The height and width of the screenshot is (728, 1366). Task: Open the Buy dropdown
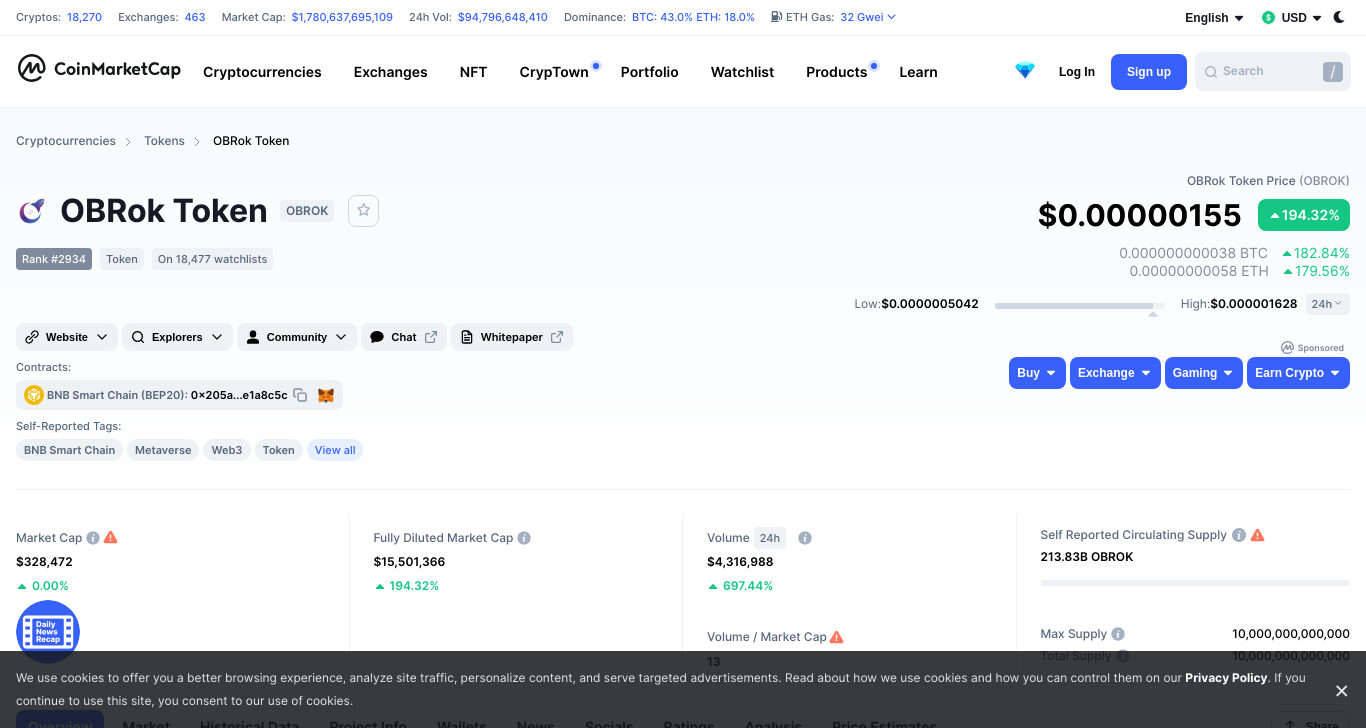1037,373
